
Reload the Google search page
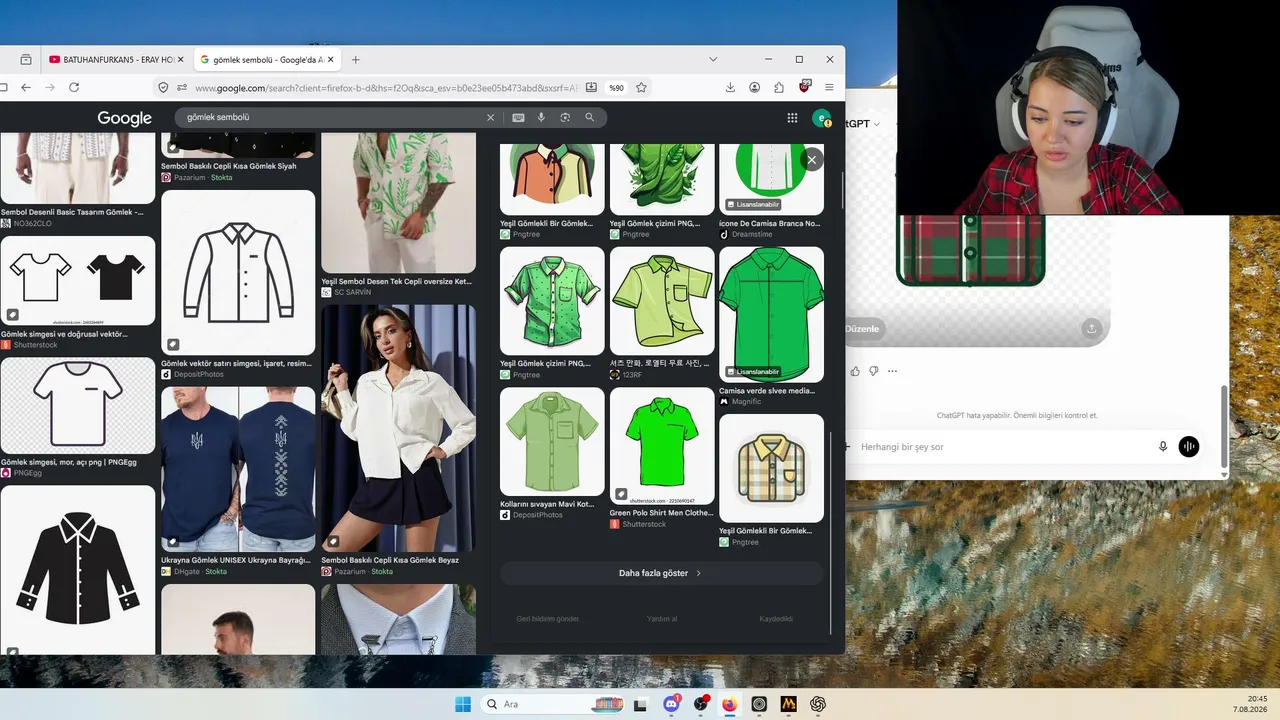click(x=74, y=88)
